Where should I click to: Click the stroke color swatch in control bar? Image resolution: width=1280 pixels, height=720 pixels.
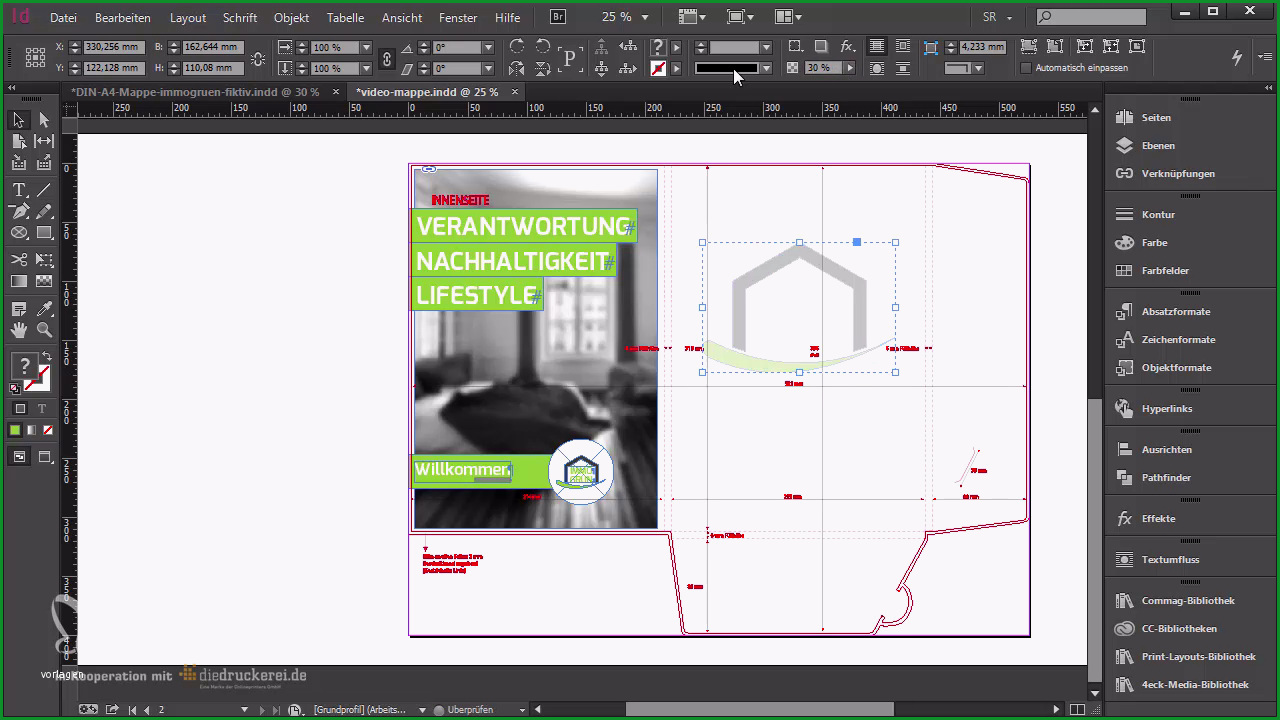(x=658, y=68)
